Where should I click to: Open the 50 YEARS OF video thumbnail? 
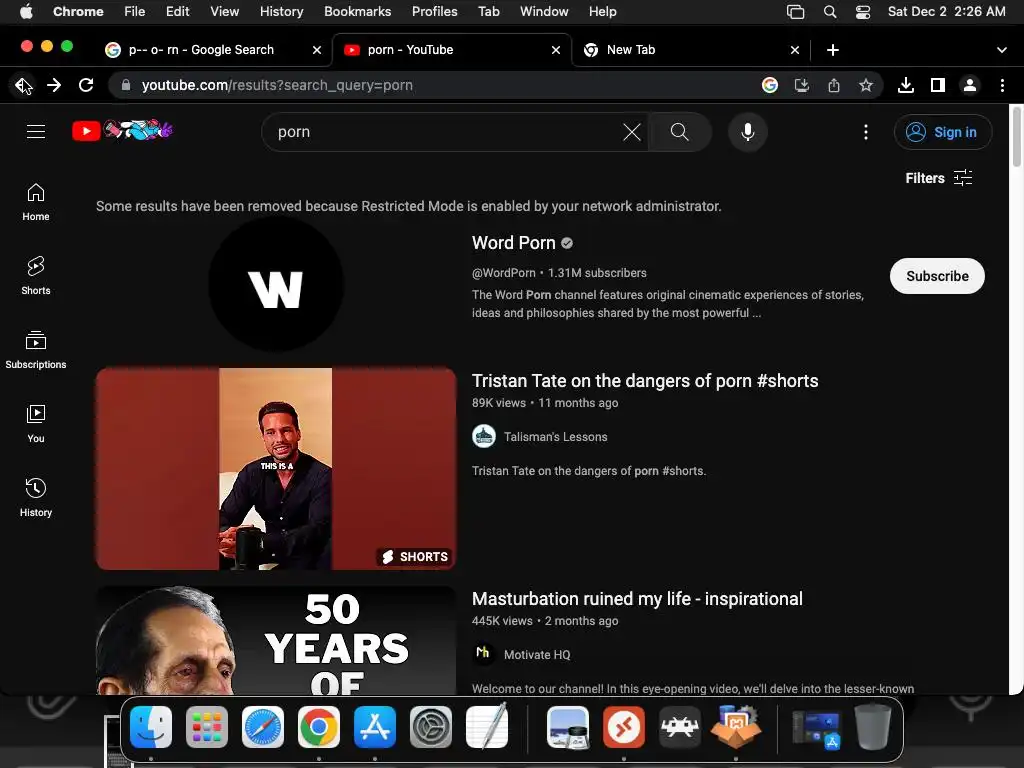pos(276,641)
